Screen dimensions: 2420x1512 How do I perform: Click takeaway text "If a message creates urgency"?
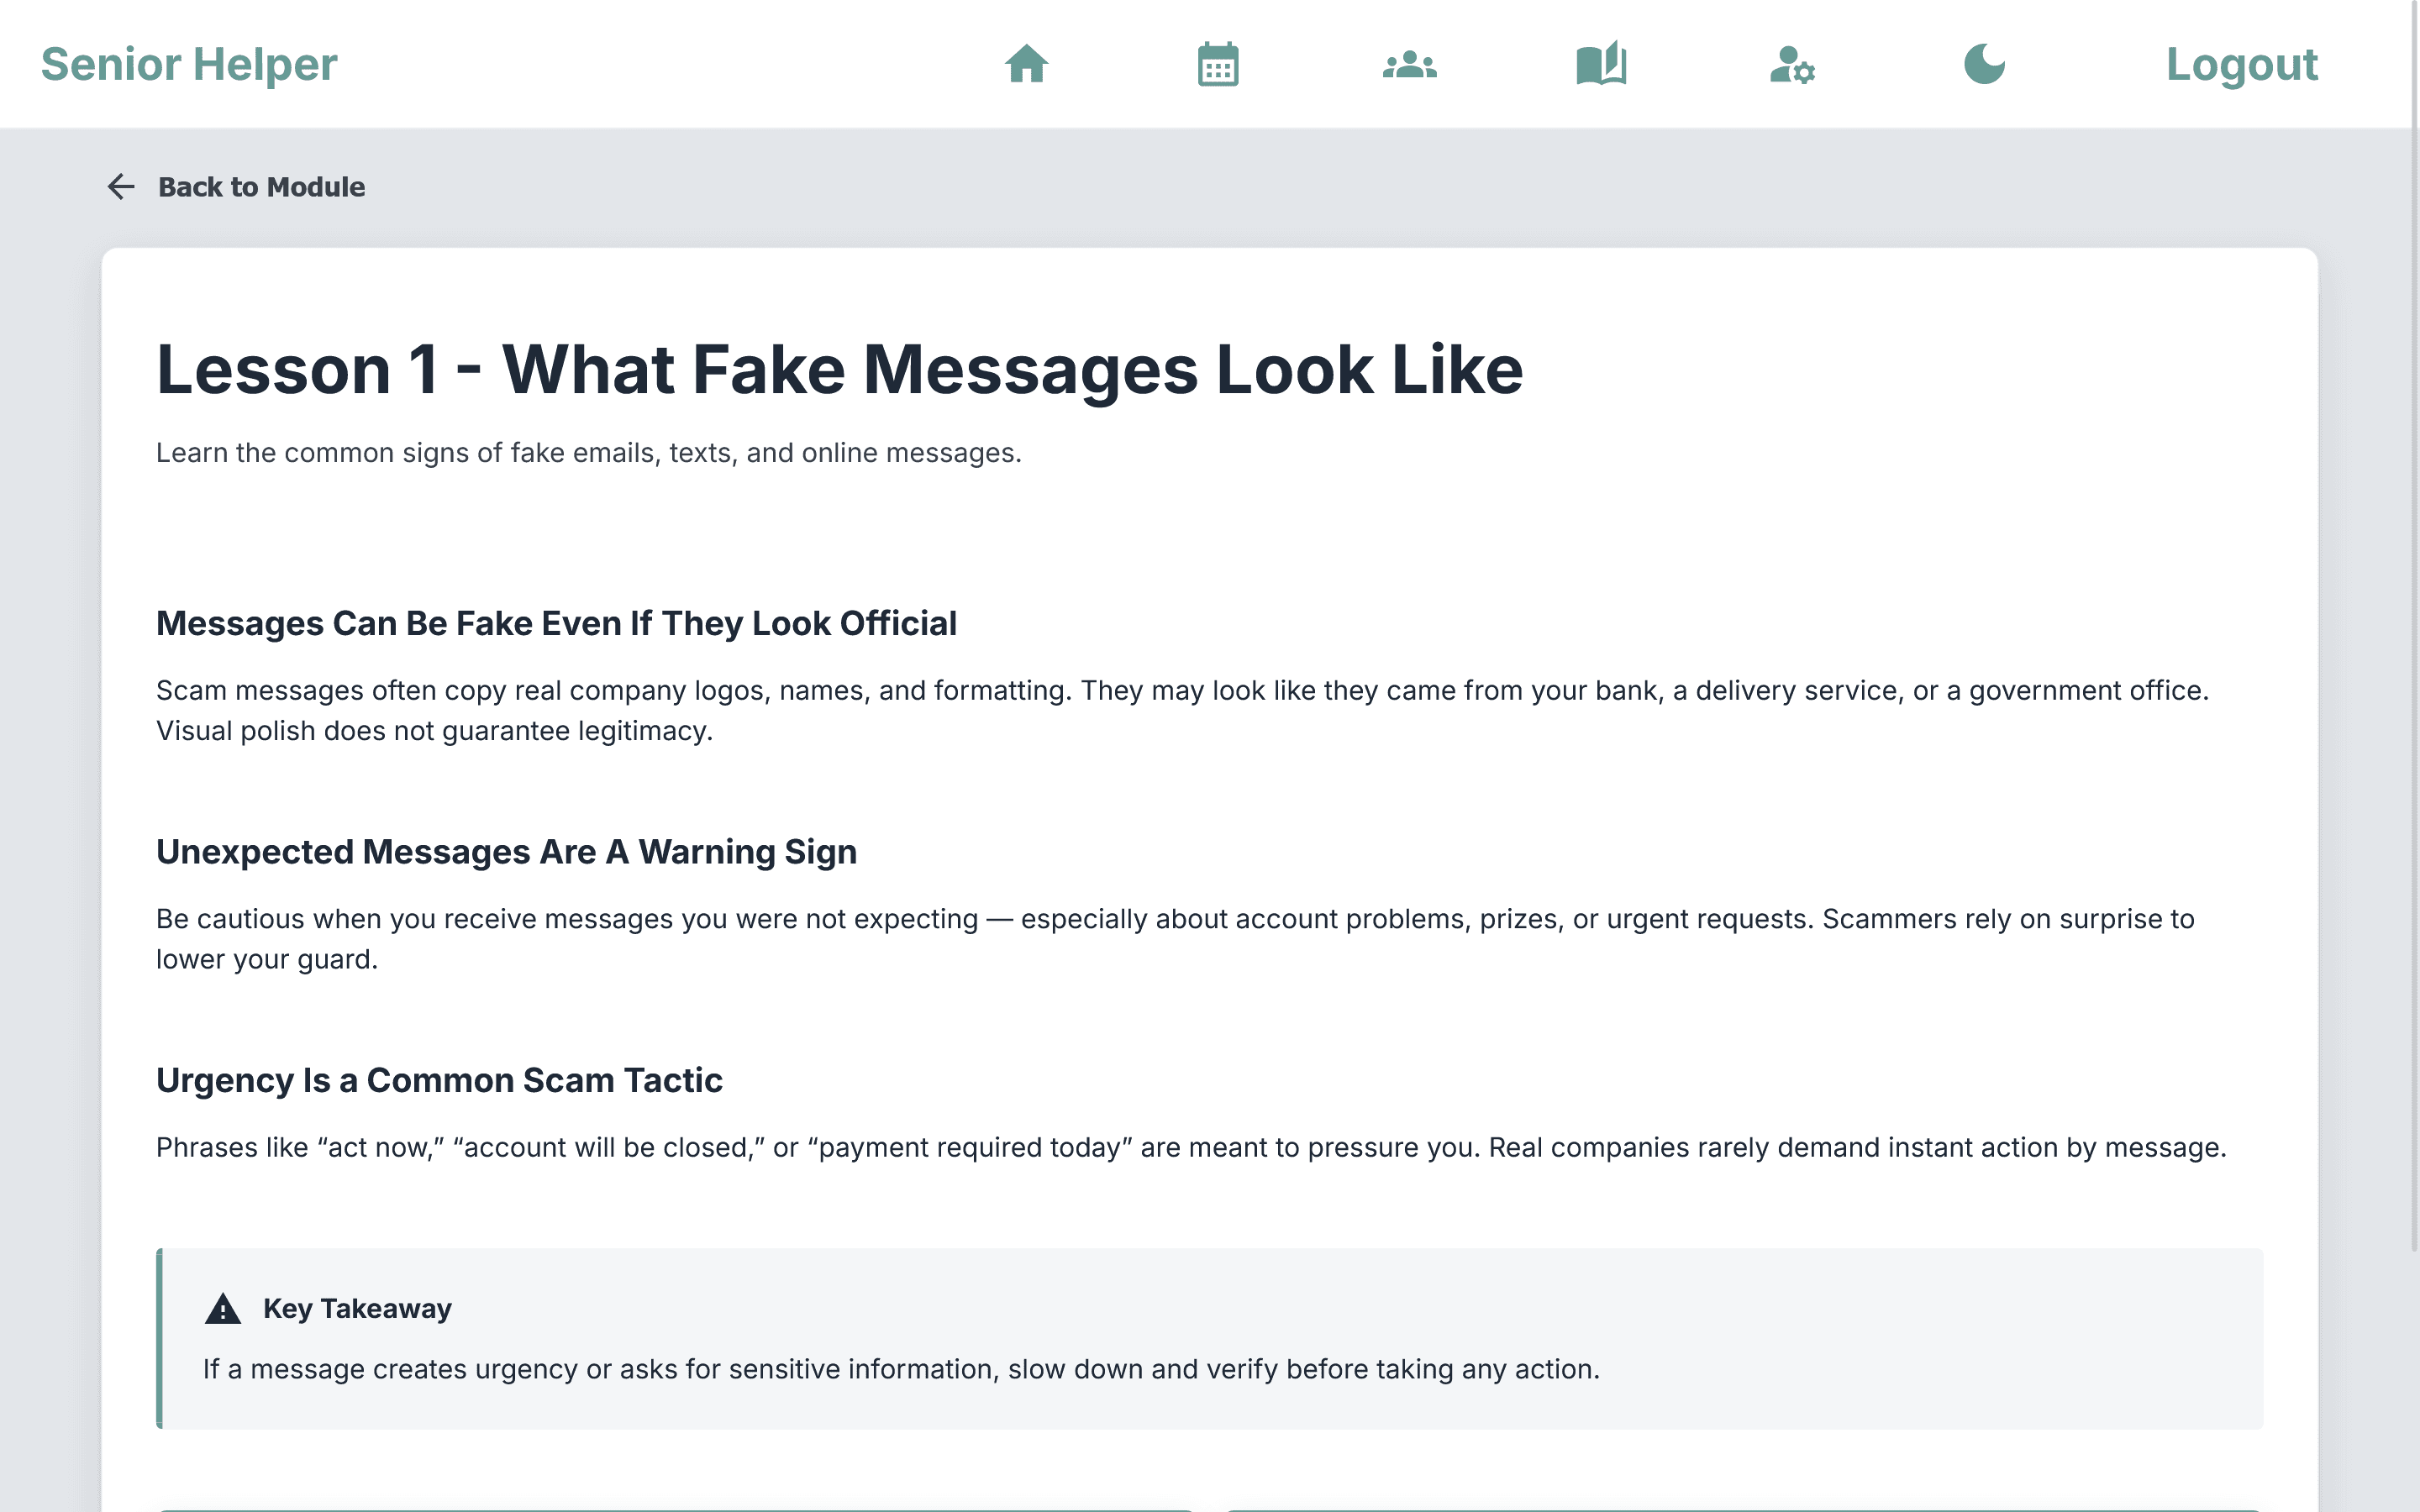901,1369
